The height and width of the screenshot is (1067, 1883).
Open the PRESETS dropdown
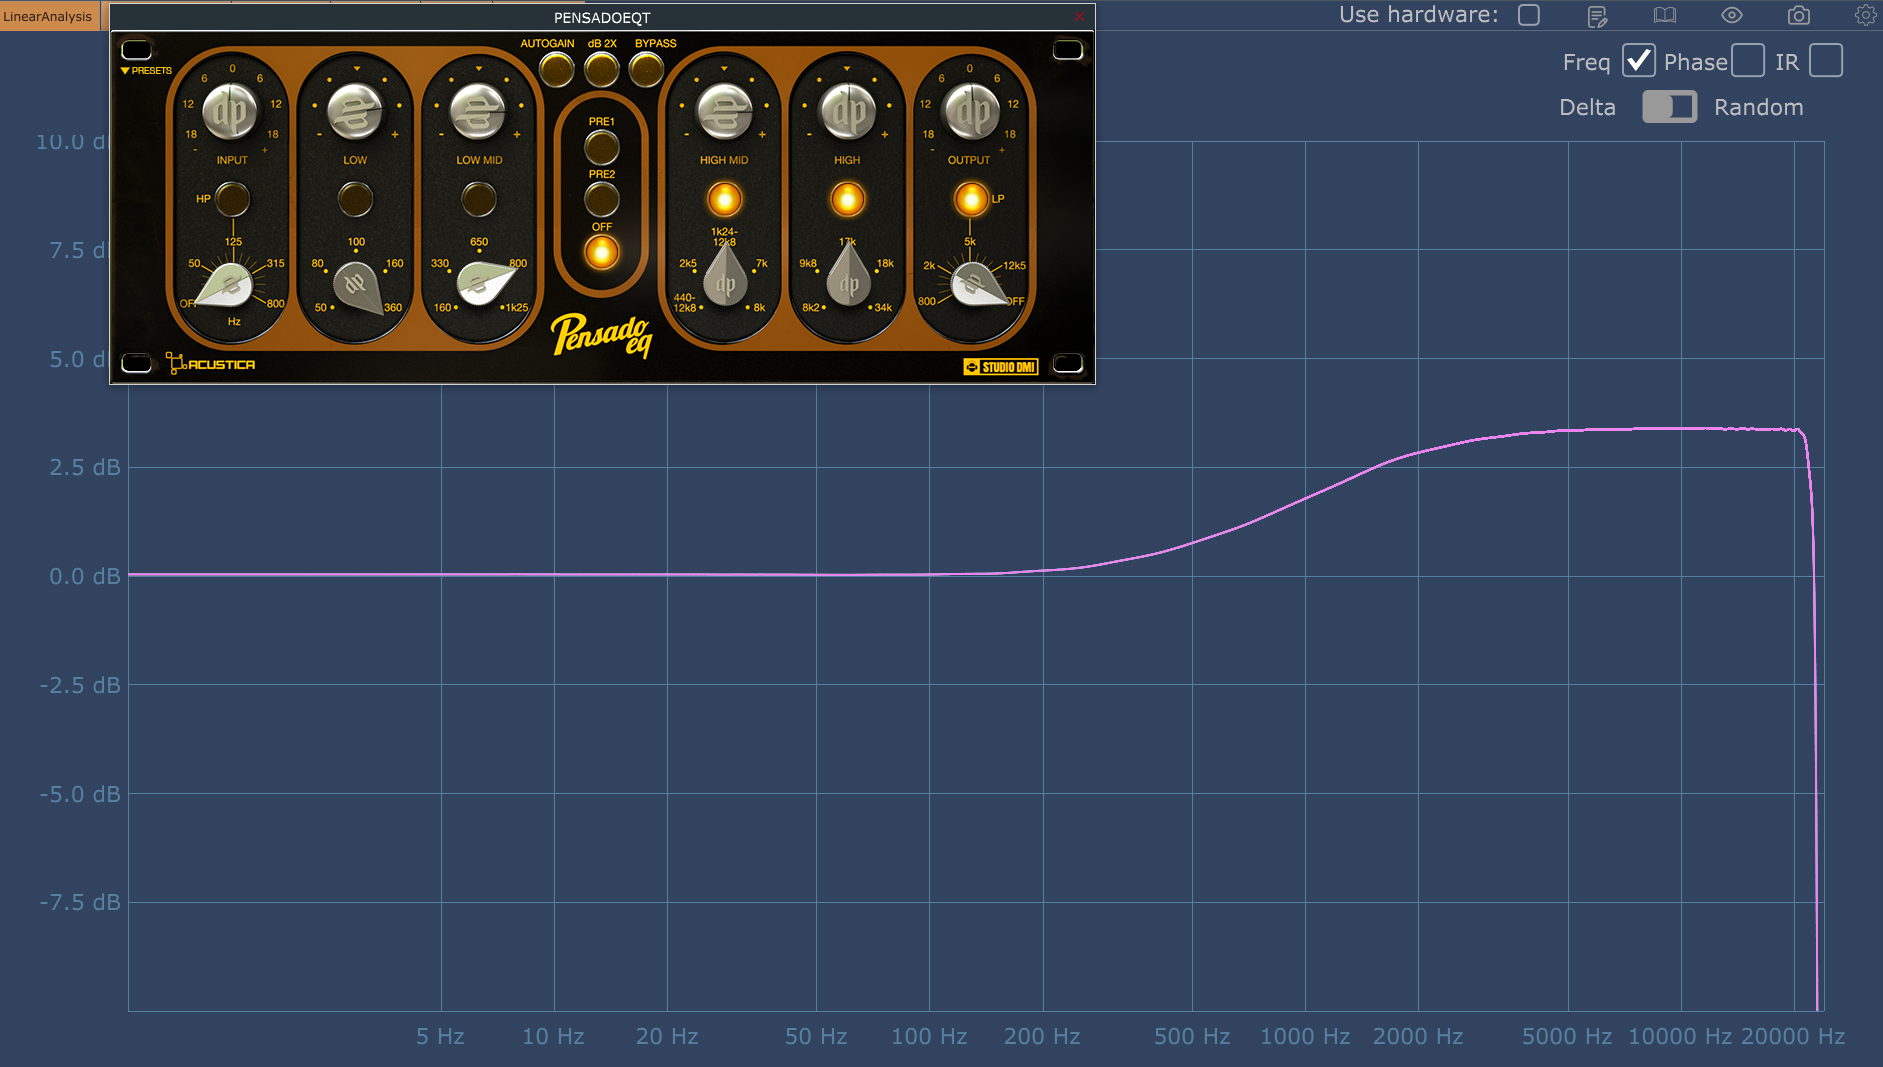pos(146,71)
